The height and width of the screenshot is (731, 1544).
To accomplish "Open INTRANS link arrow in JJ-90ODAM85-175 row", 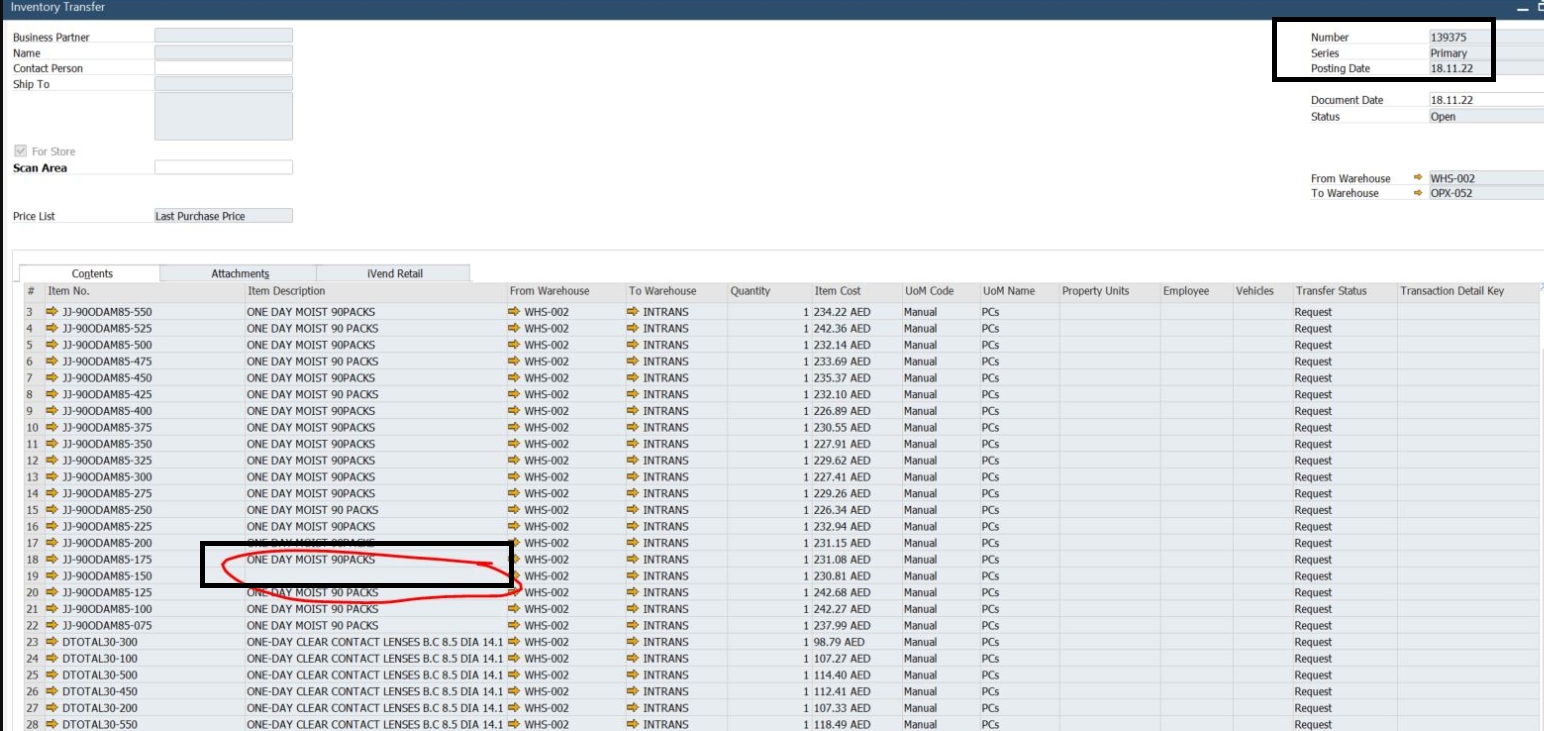I will tap(633, 559).
